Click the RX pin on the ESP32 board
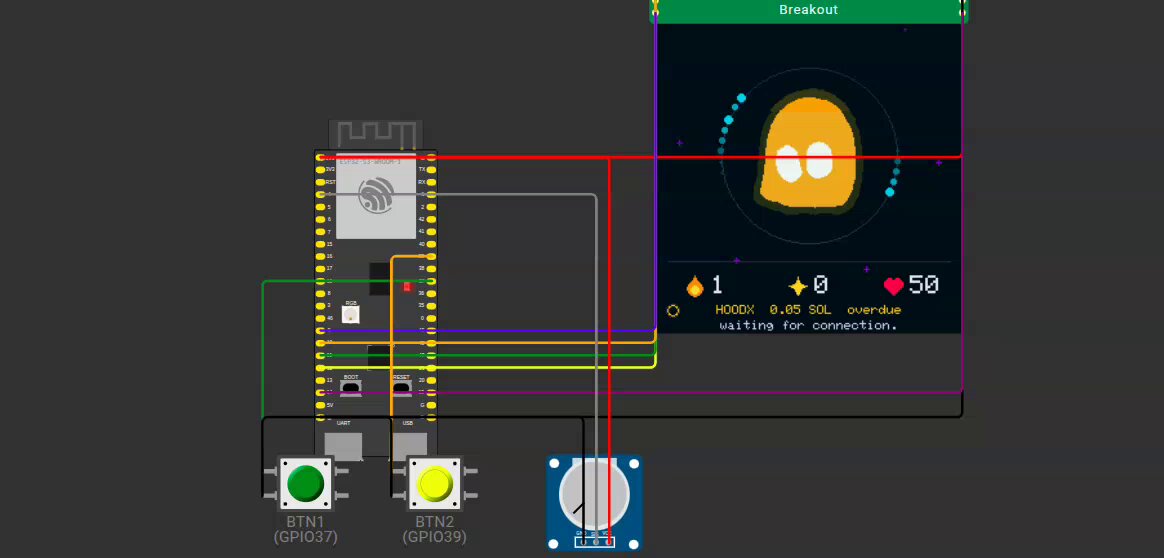The width and height of the screenshot is (1164, 558). tap(431, 182)
